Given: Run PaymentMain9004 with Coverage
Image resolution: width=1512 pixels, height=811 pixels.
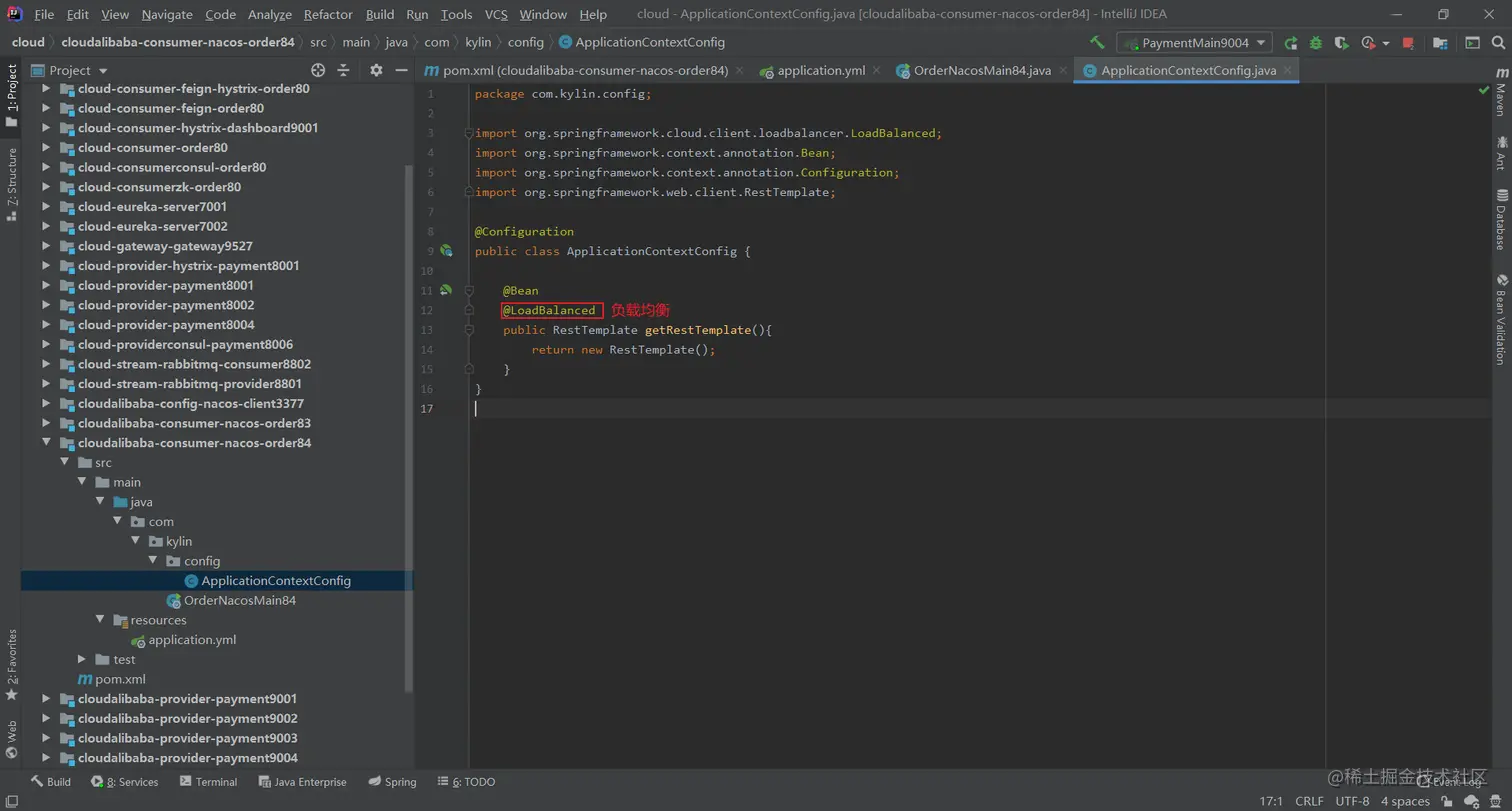Looking at the screenshot, I should 1342,43.
